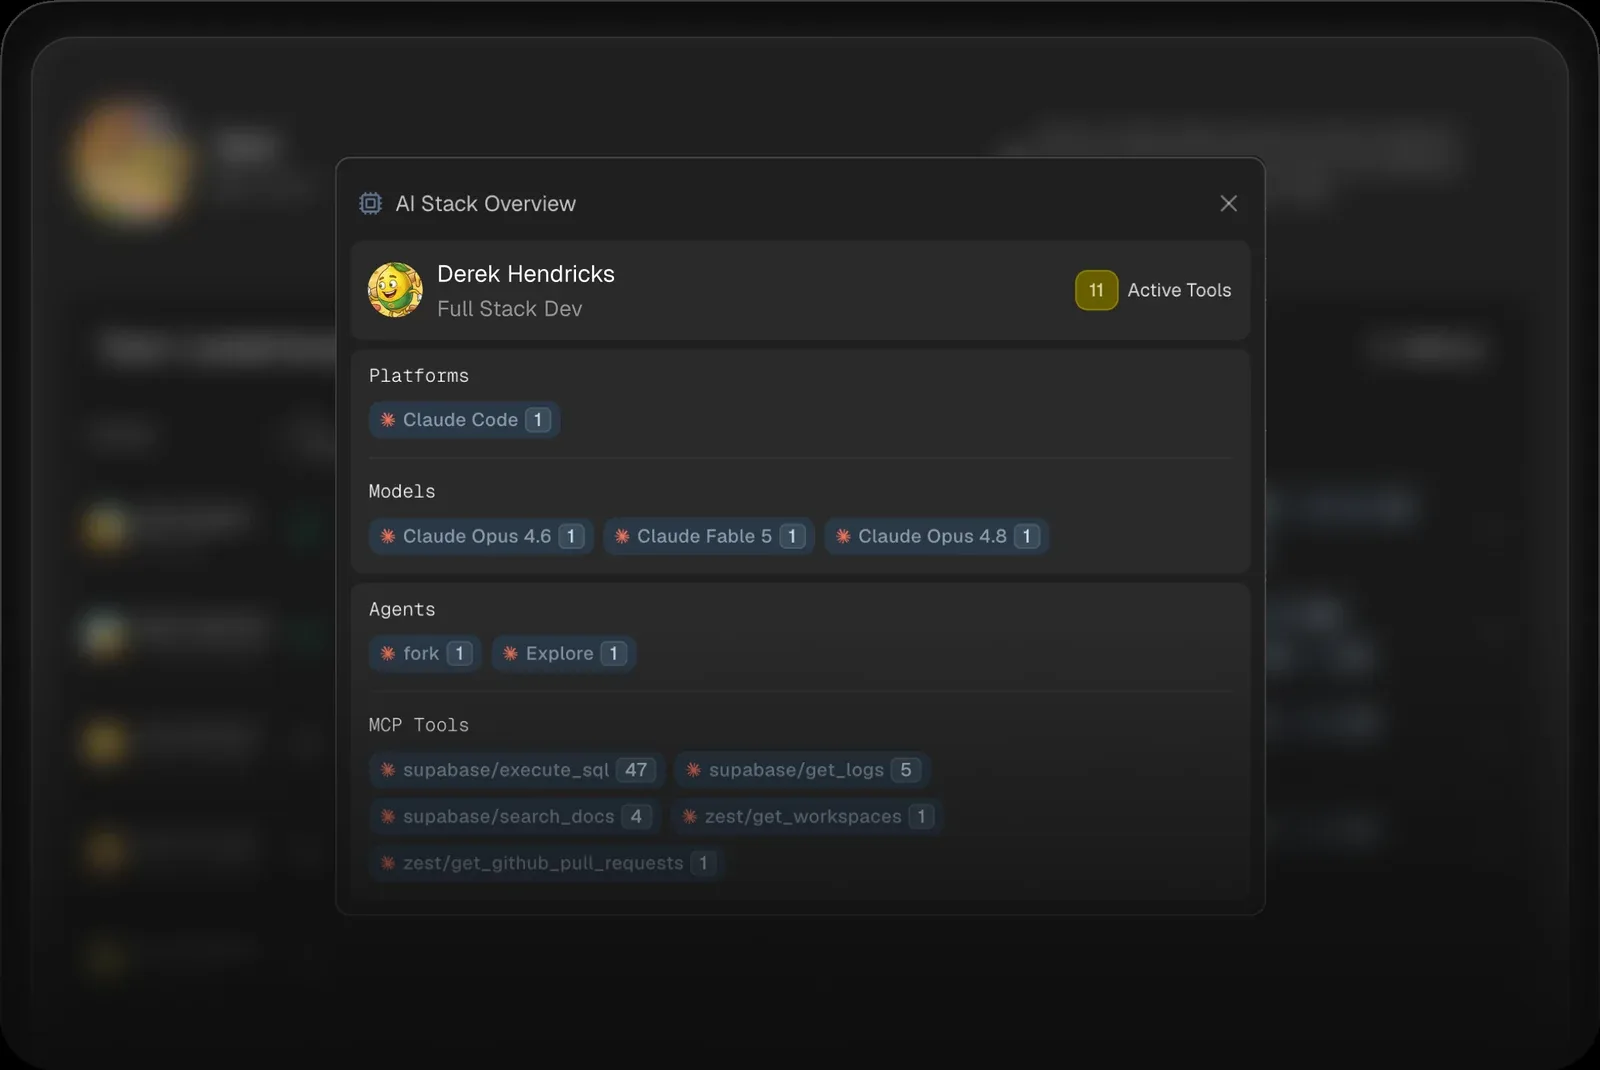The width and height of the screenshot is (1600, 1070).
Task: Click the asterisk icon on zest/get_workspaces
Action: click(x=689, y=816)
